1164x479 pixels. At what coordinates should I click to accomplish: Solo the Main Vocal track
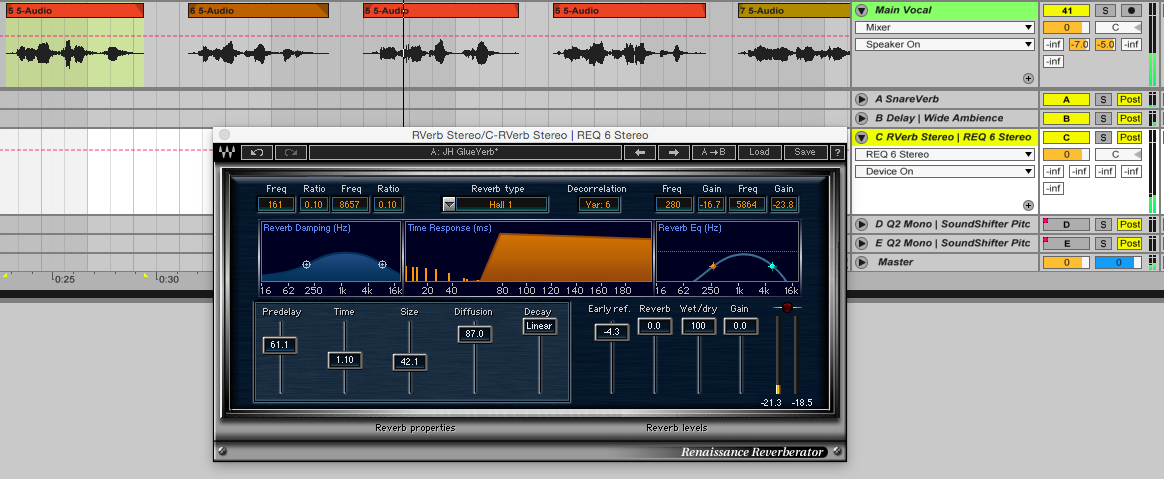1105,10
